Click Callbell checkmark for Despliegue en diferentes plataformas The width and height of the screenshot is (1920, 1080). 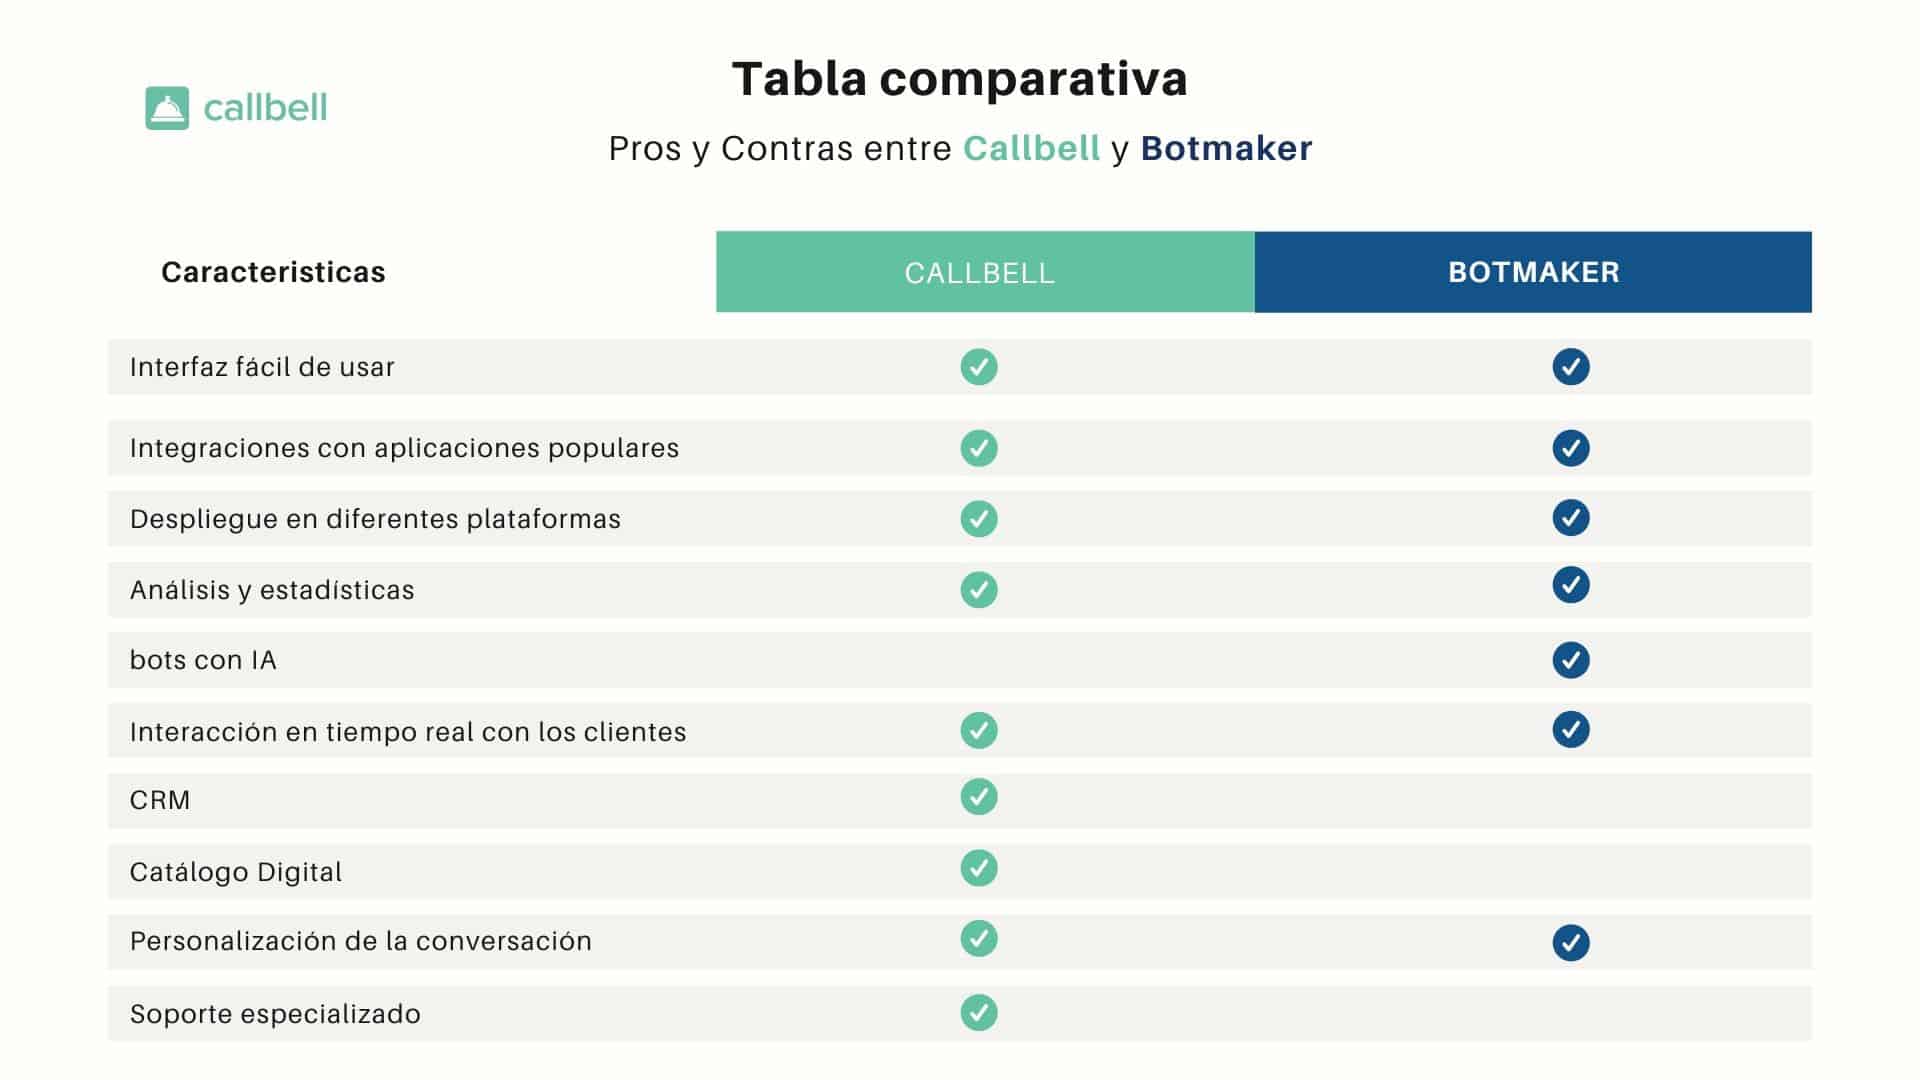pos(979,519)
